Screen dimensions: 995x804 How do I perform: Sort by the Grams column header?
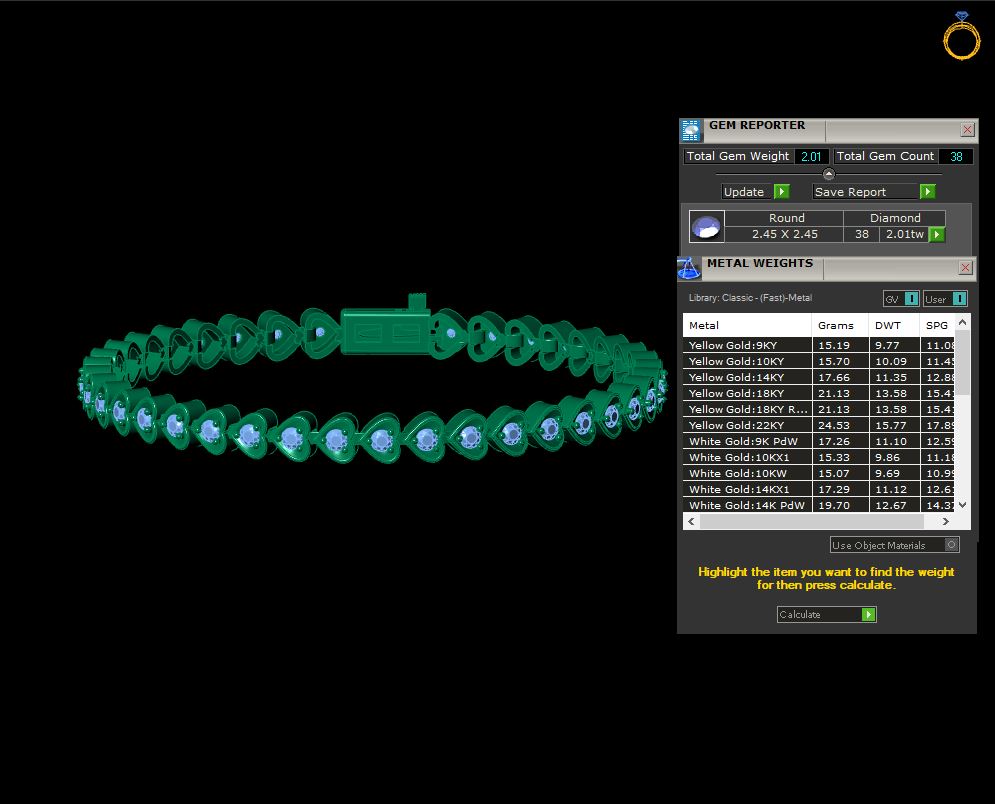pyautogui.click(x=840, y=326)
